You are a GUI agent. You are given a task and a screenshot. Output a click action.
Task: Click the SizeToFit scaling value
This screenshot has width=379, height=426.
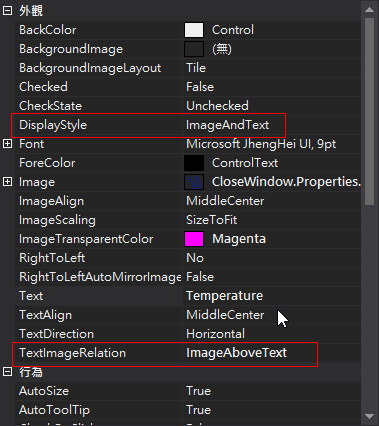pos(212,220)
